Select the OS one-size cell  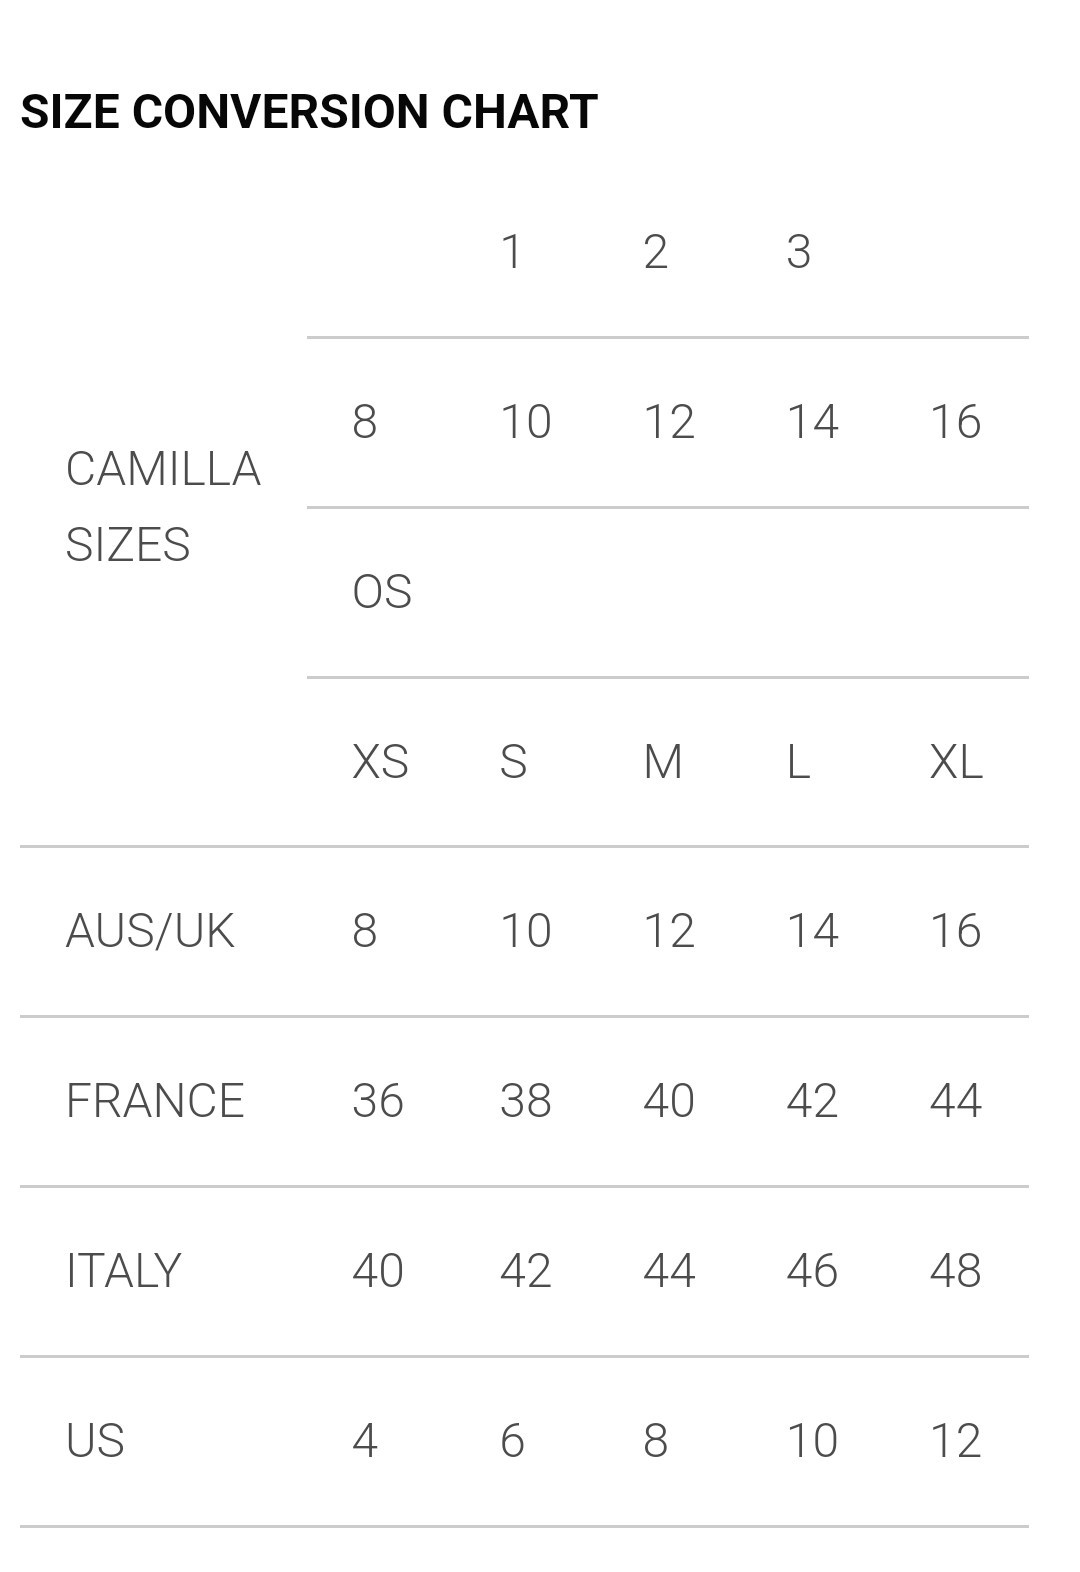click(382, 592)
